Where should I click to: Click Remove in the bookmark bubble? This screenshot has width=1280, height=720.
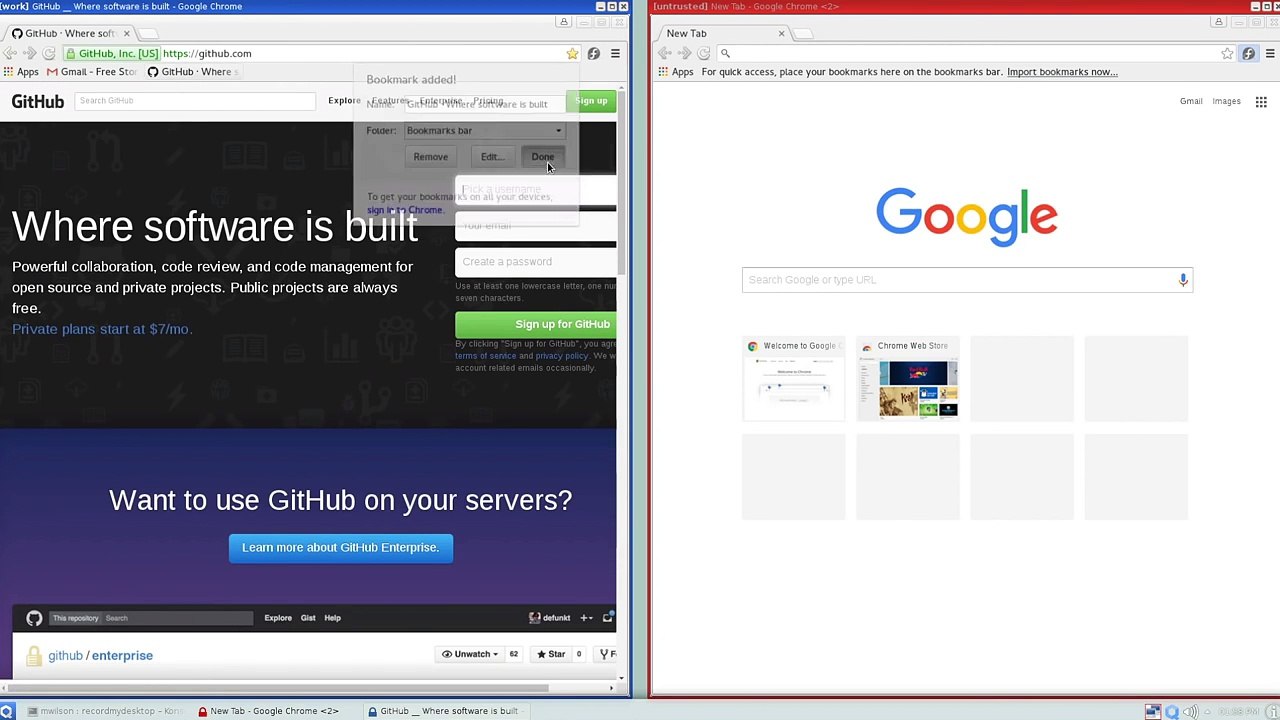click(431, 157)
